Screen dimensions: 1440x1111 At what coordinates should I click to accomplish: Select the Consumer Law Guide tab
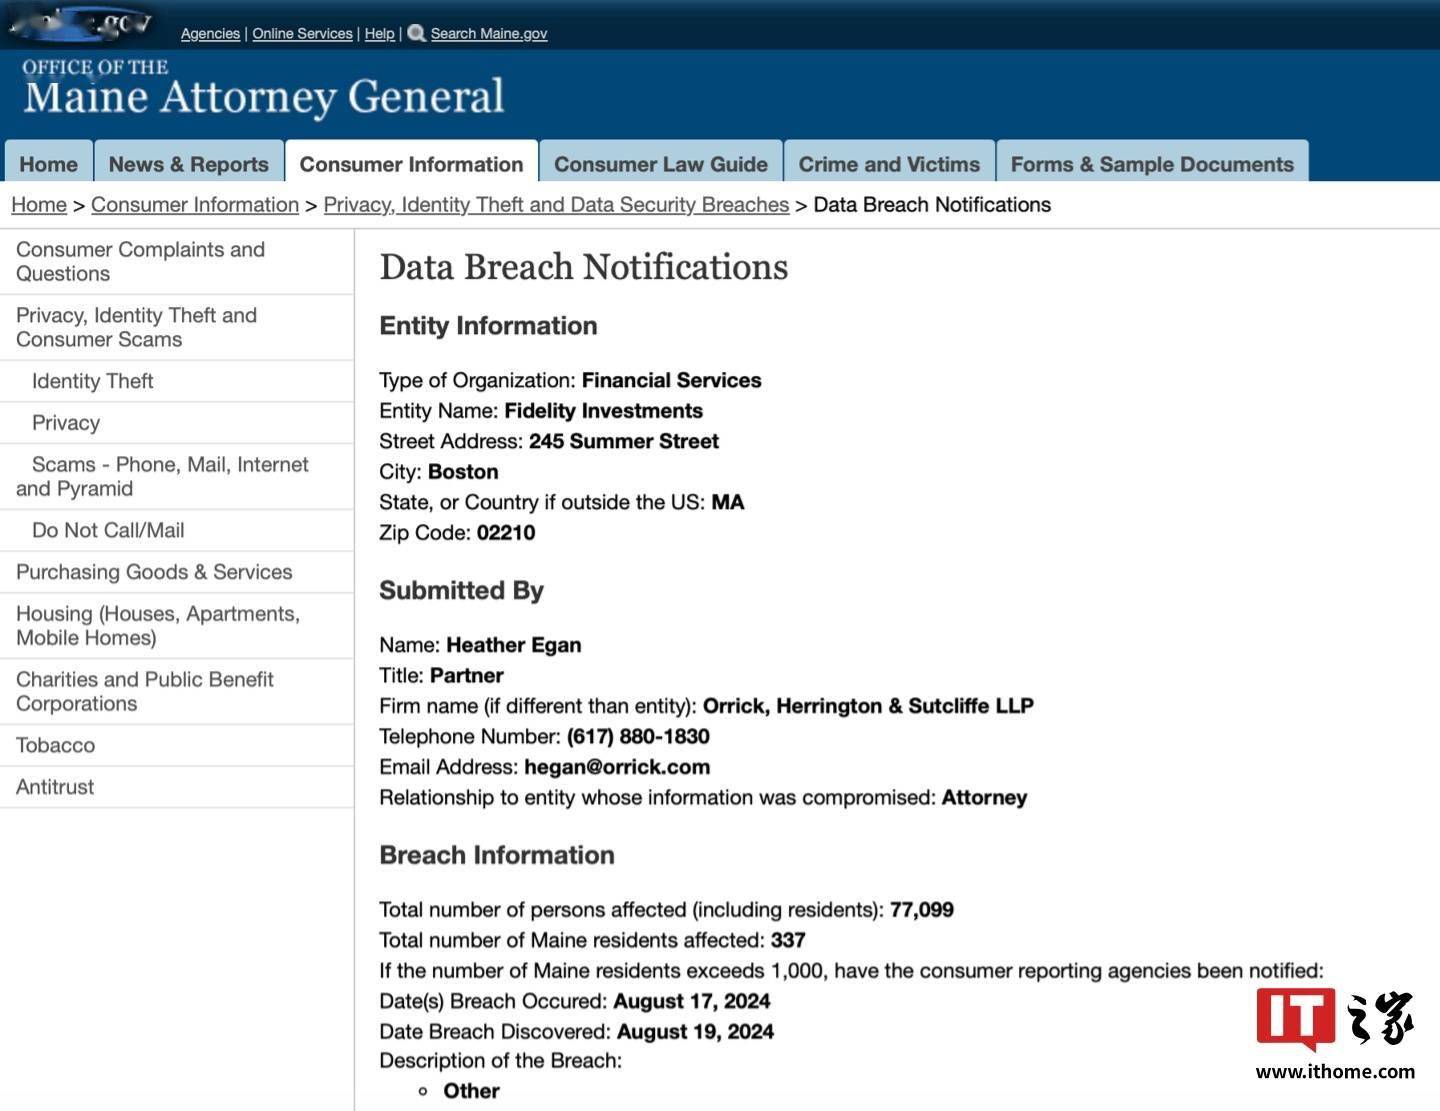pos(661,163)
